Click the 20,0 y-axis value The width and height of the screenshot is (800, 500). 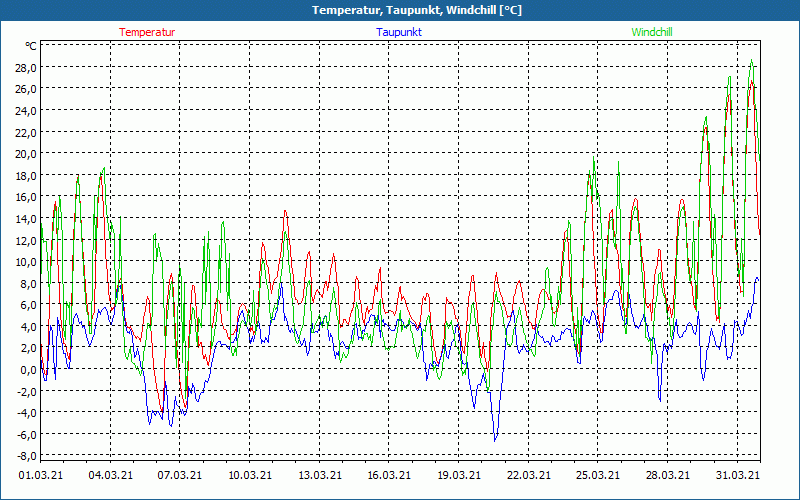coord(27,154)
